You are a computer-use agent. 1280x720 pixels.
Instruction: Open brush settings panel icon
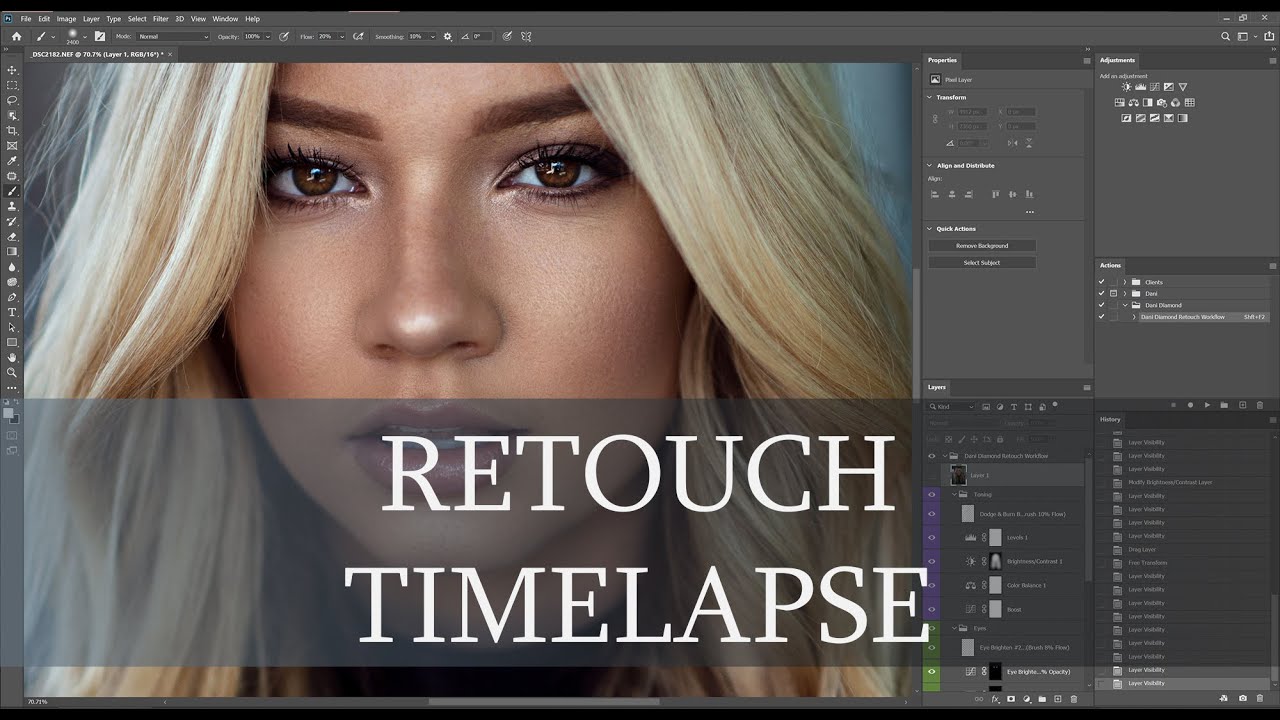[100, 36]
